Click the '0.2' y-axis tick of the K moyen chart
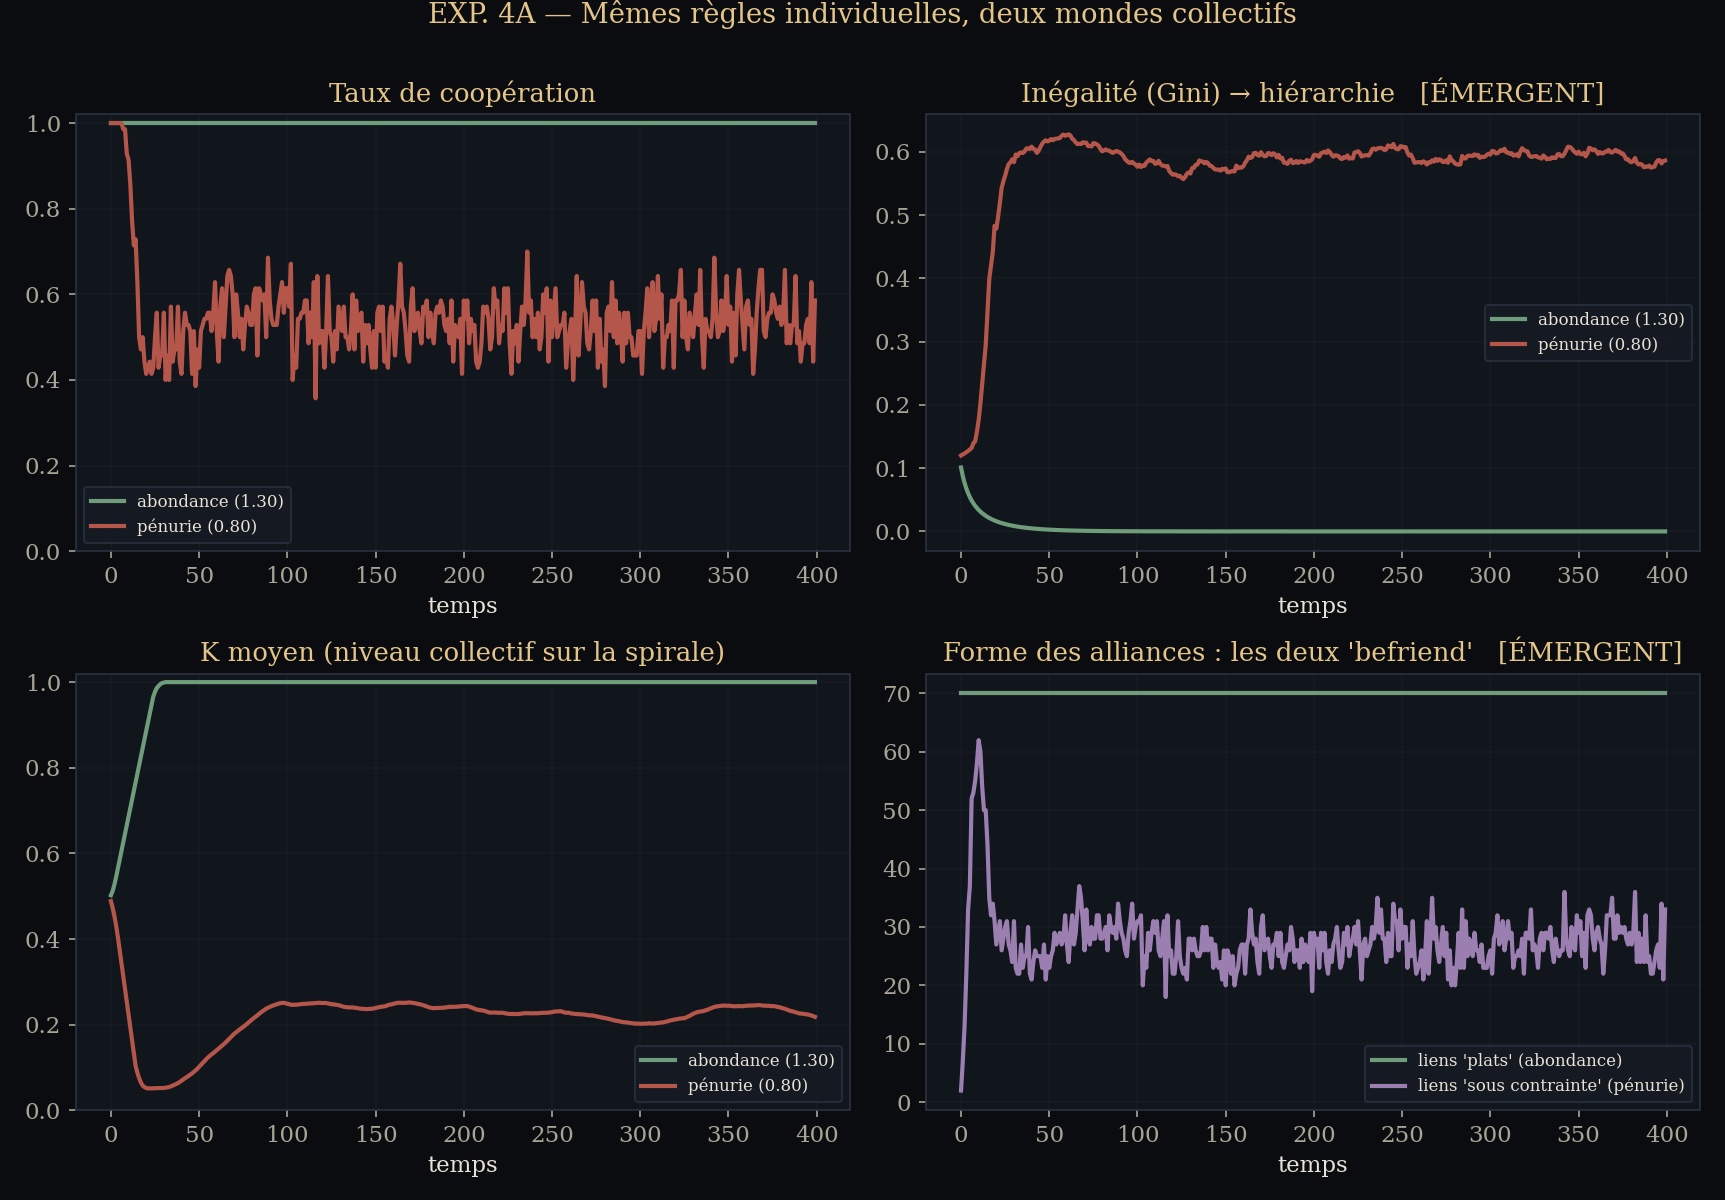This screenshot has height=1200, width=1725. point(44,1025)
